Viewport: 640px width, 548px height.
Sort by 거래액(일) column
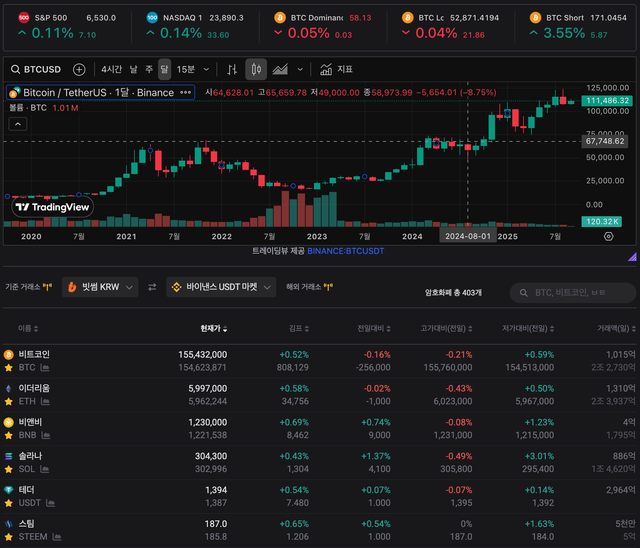click(616, 328)
